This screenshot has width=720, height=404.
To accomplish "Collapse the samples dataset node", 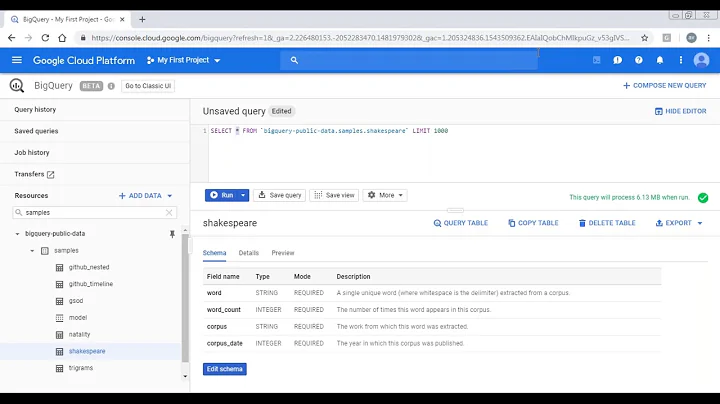I will click(32, 251).
